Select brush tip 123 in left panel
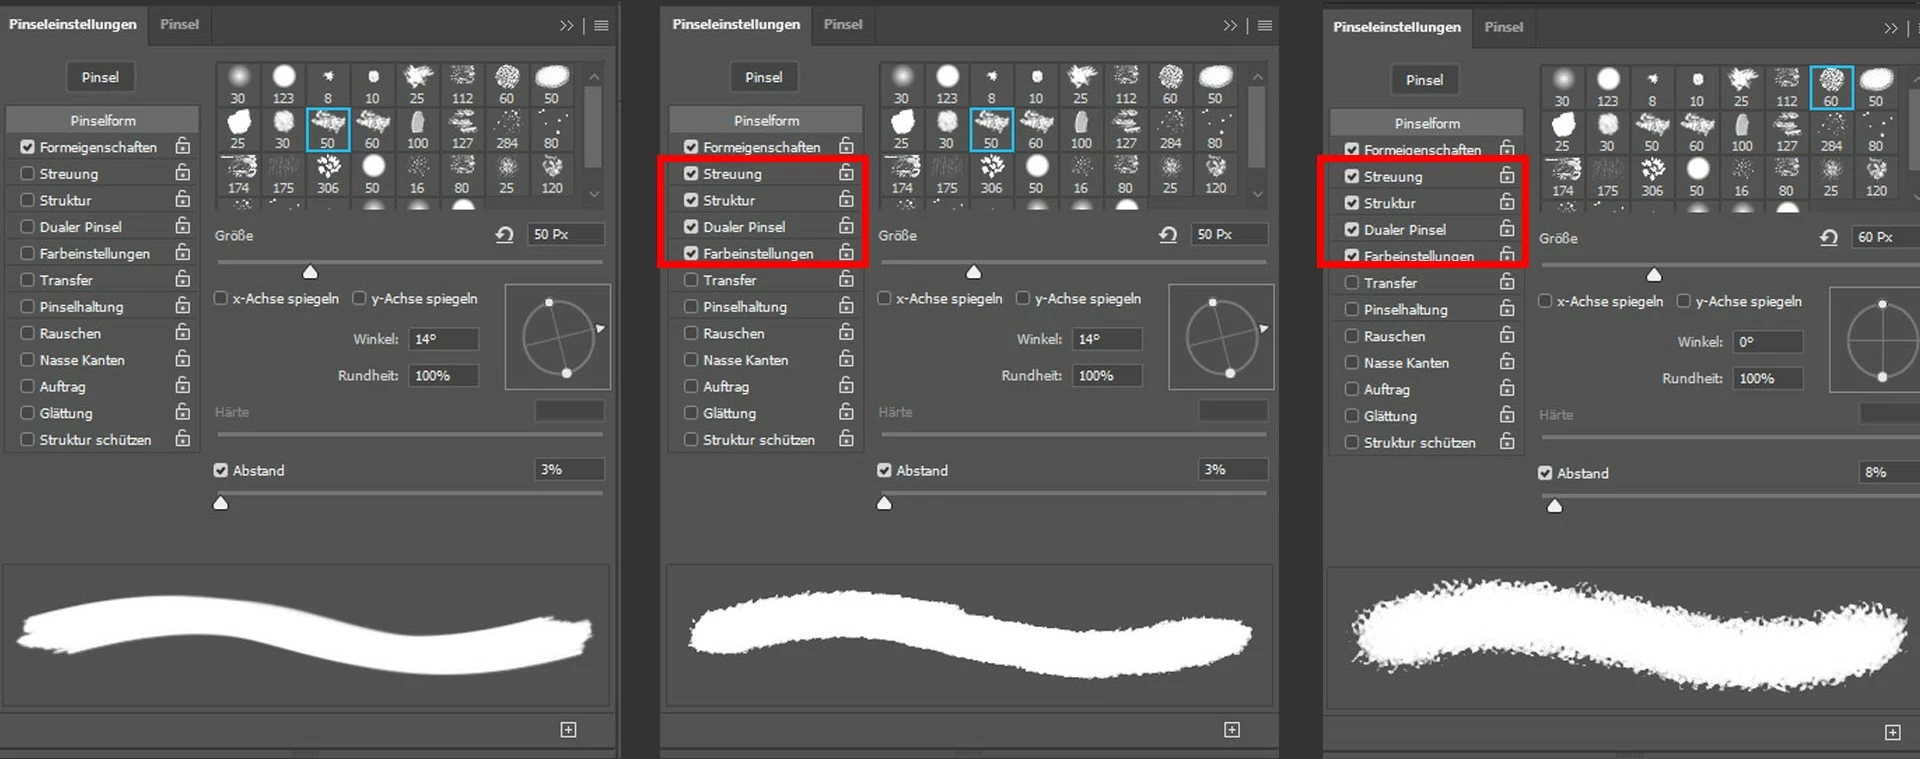1920x759 pixels. (x=284, y=85)
